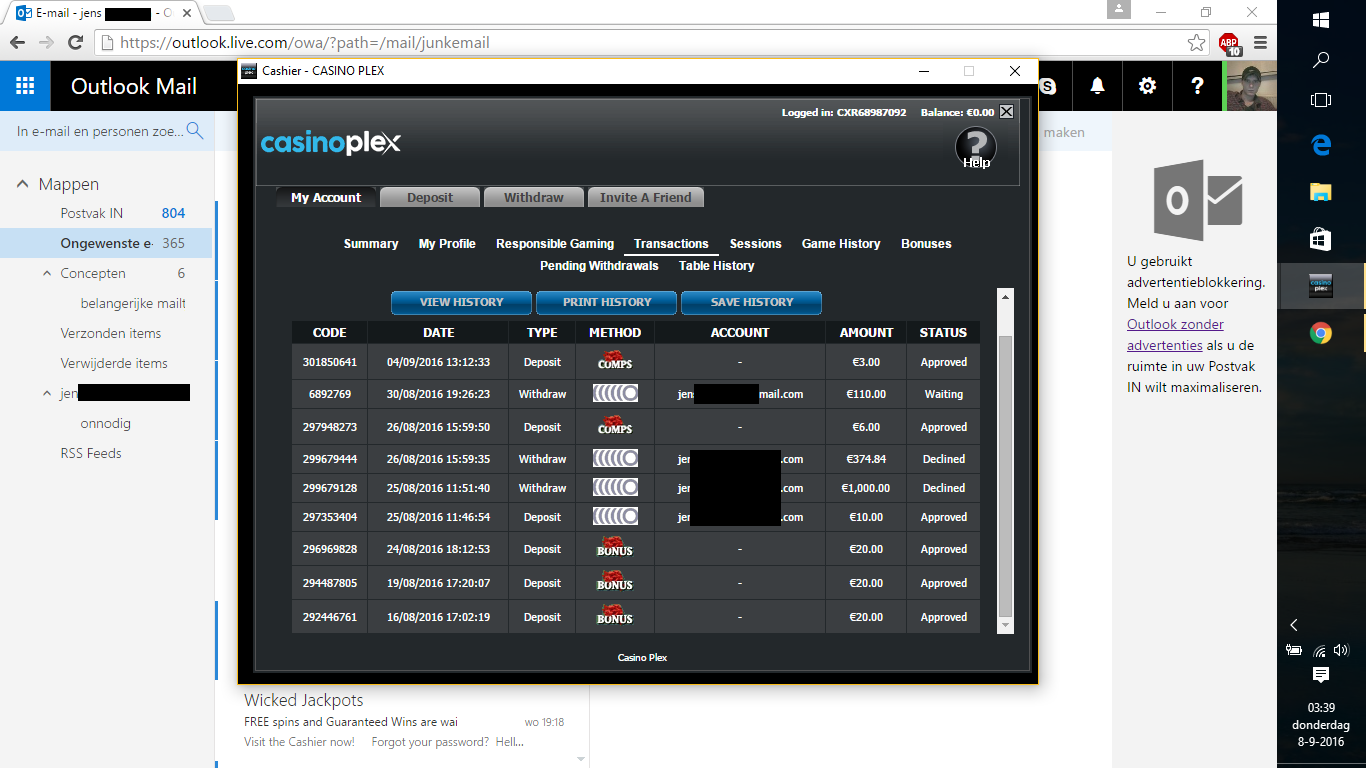Open the Outlook app launcher grid
The width and height of the screenshot is (1366, 768).
tap(25, 86)
